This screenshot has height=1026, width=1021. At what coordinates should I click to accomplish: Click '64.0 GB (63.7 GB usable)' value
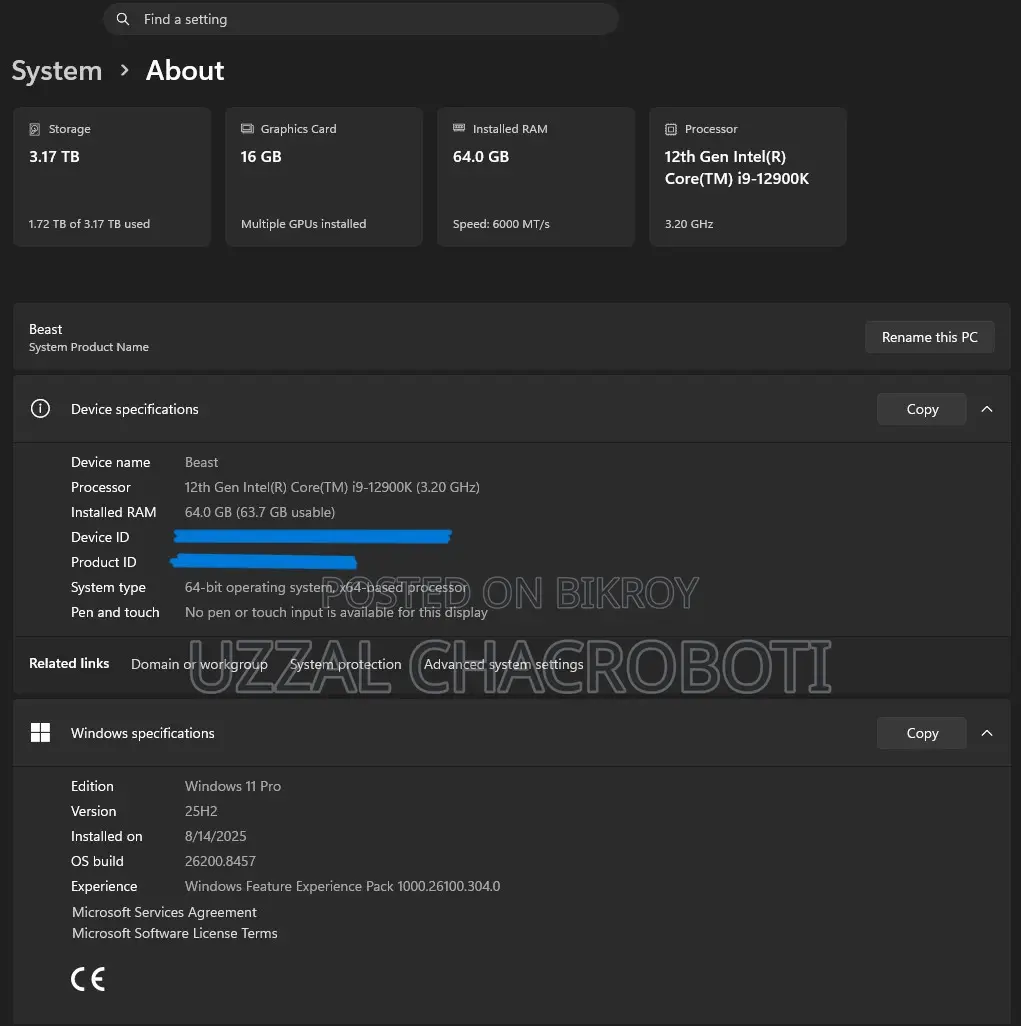(260, 512)
